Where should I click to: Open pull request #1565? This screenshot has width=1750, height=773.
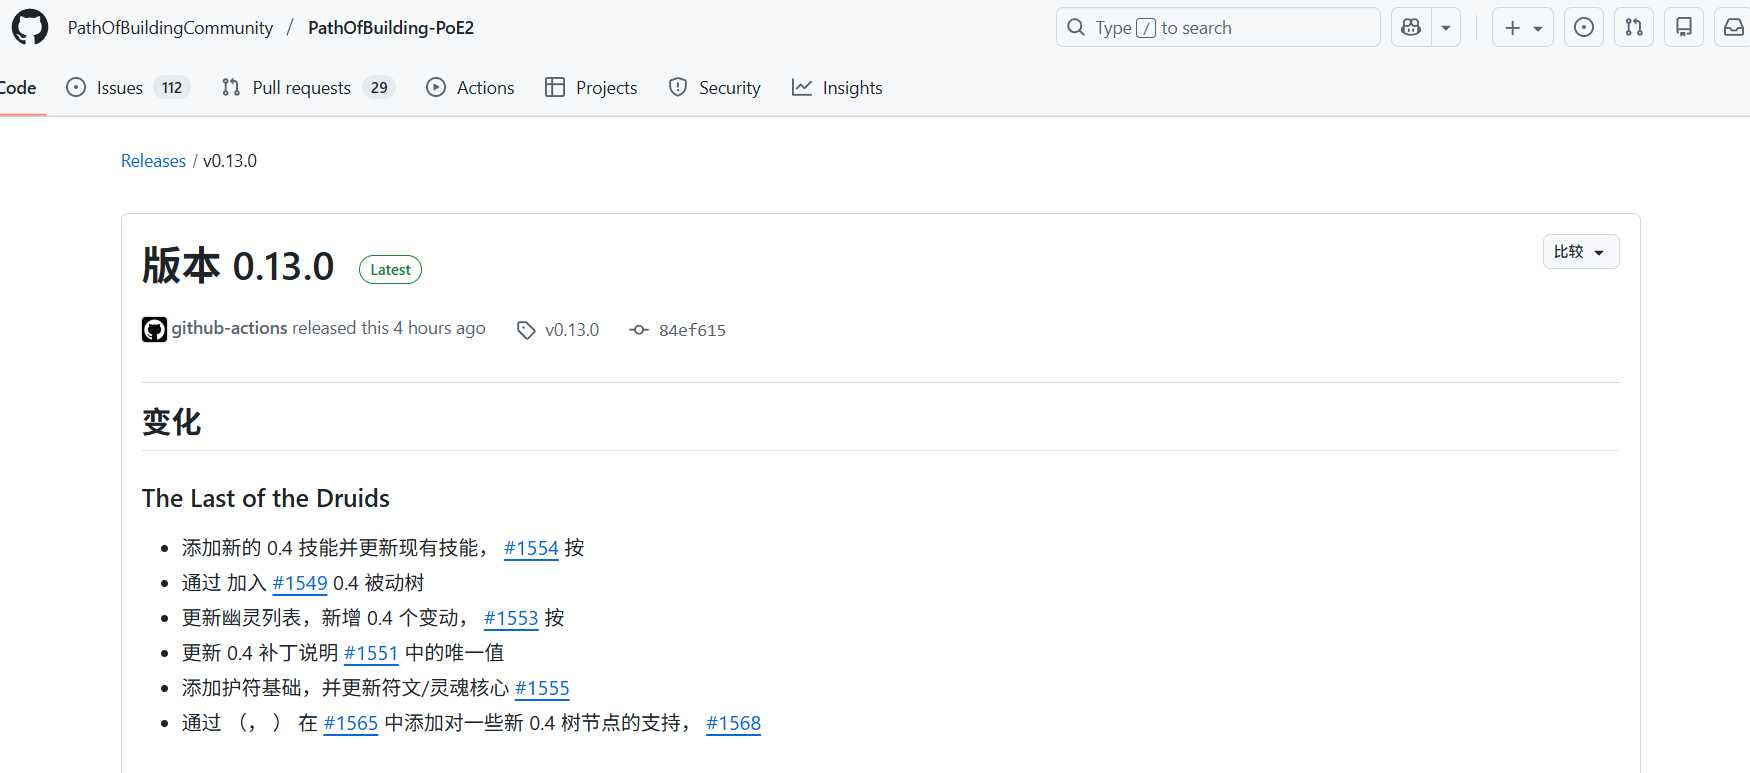(351, 723)
